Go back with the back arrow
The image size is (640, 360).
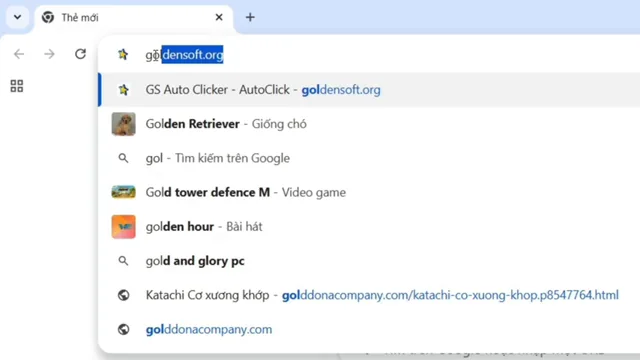click(x=19, y=54)
